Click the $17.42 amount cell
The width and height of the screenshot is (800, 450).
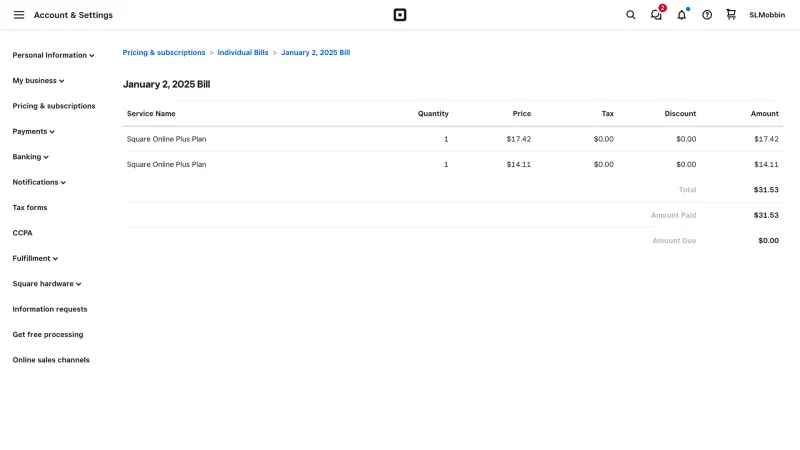(766, 139)
